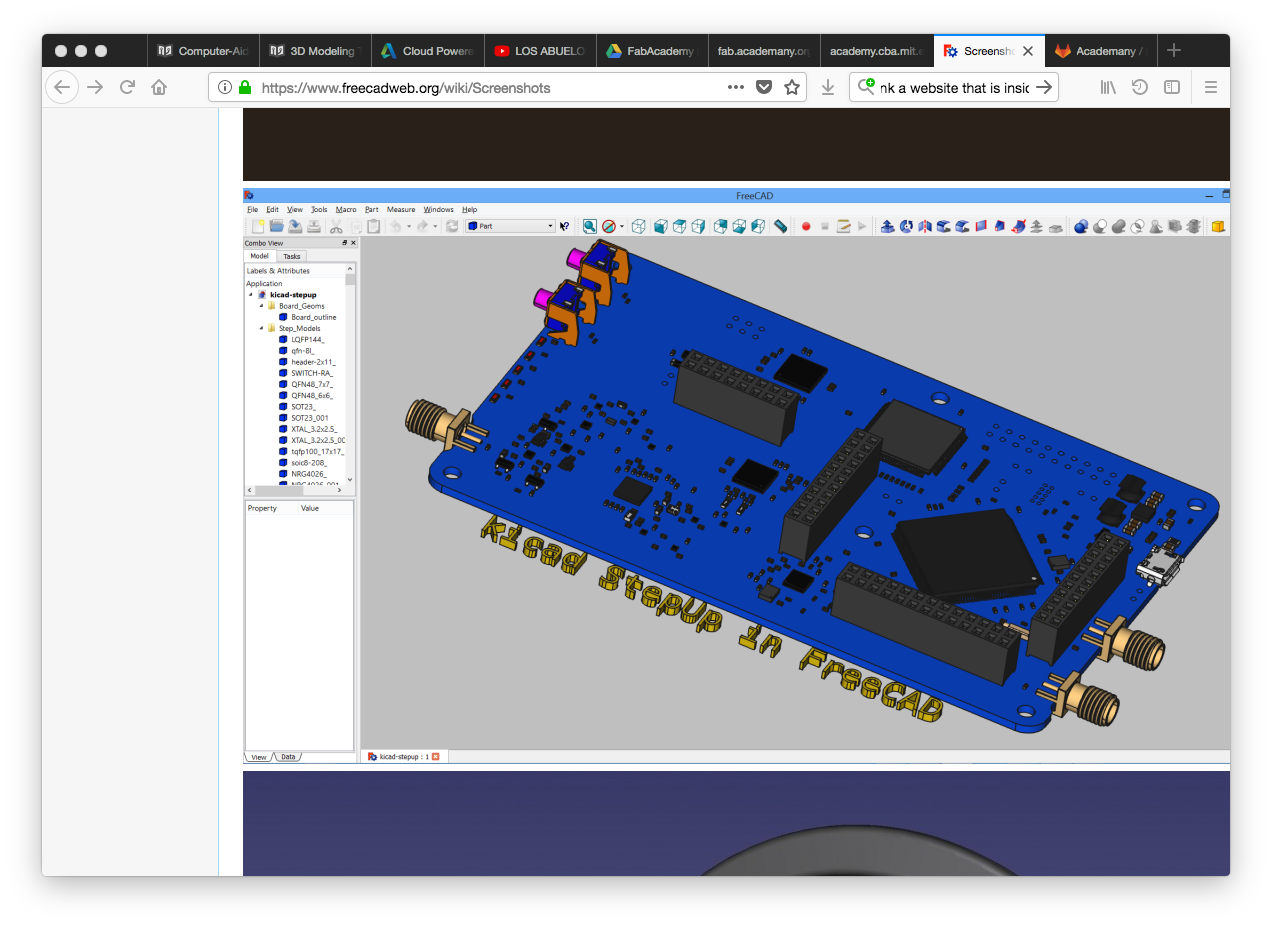The height and width of the screenshot is (926, 1272).
Task: Open the Firefox hamburger menu
Action: click(x=1210, y=87)
